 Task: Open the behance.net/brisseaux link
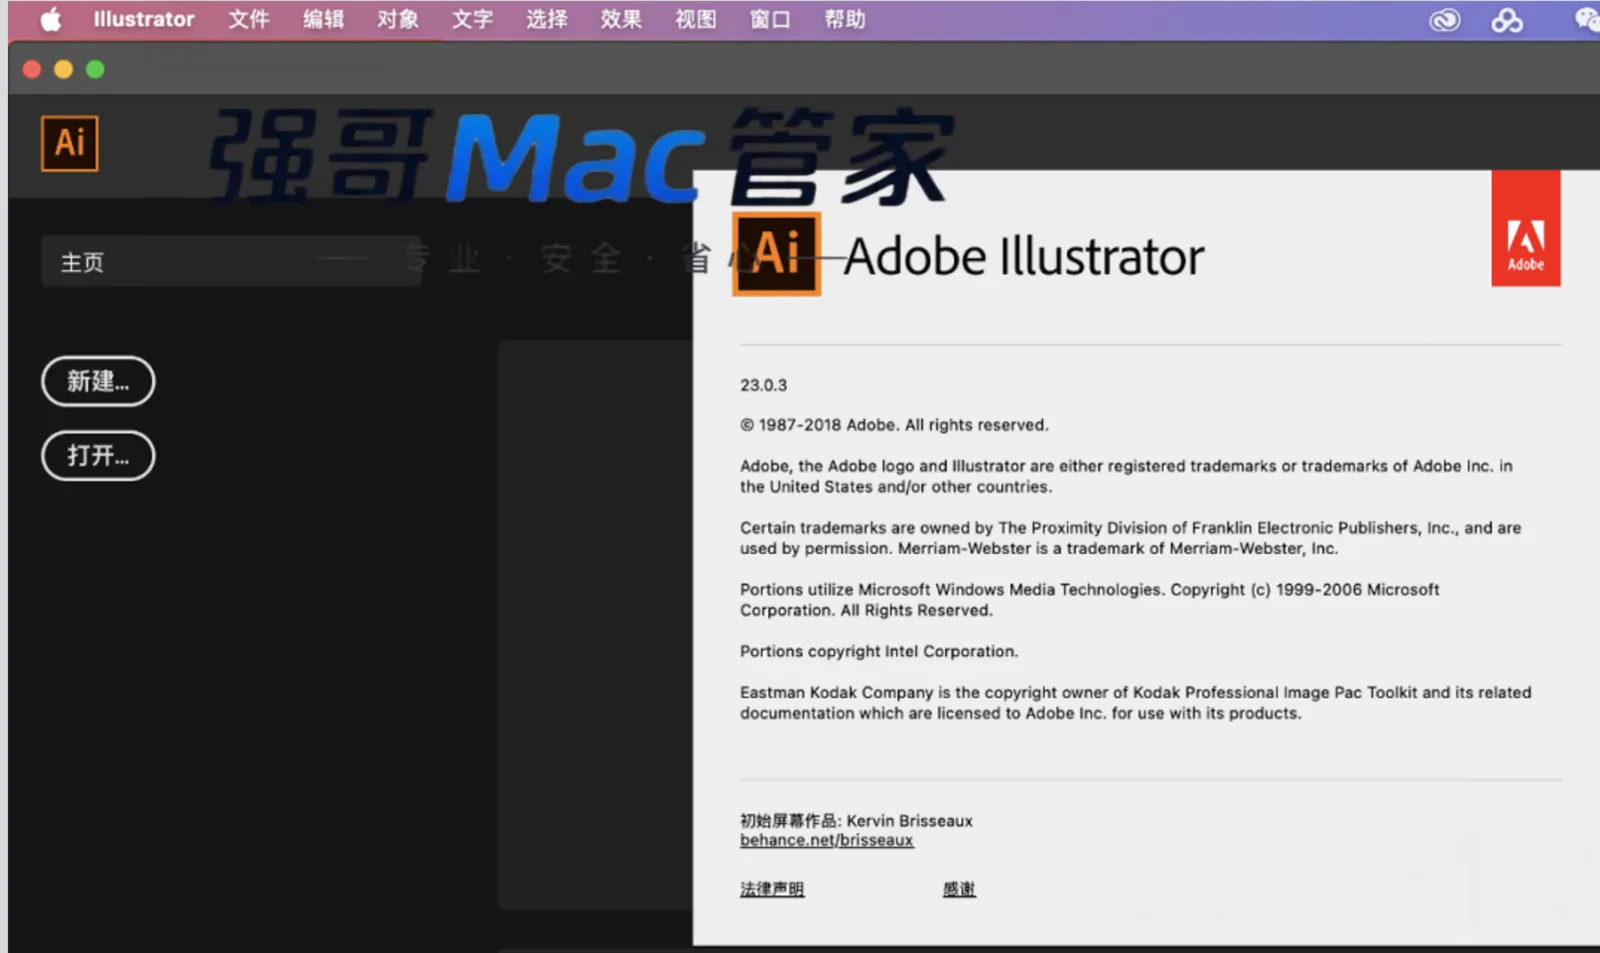coord(826,841)
